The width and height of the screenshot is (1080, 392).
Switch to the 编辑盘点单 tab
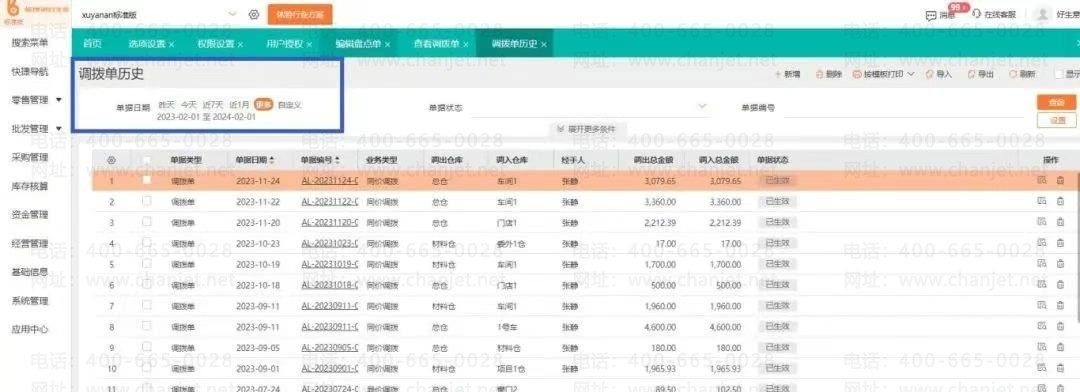click(358, 43)
